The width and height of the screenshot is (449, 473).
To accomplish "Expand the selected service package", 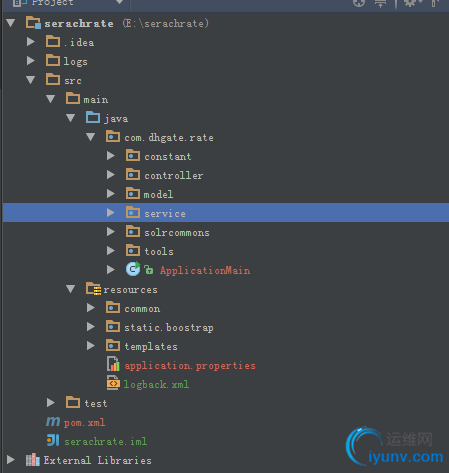I will coord(111,213).
